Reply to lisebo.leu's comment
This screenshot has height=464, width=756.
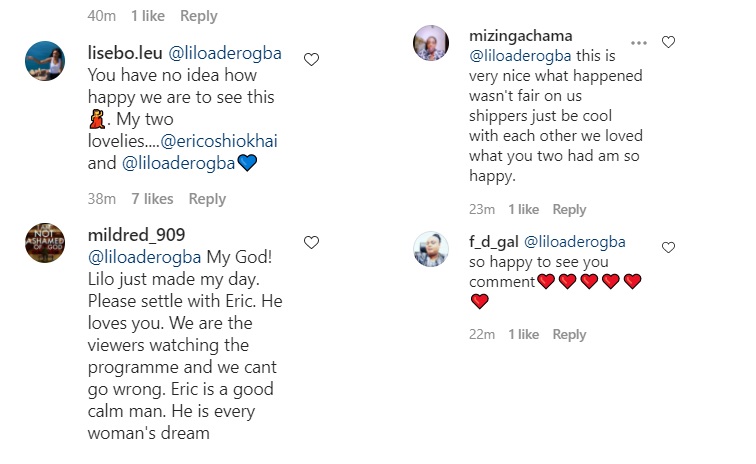(207, 199)
